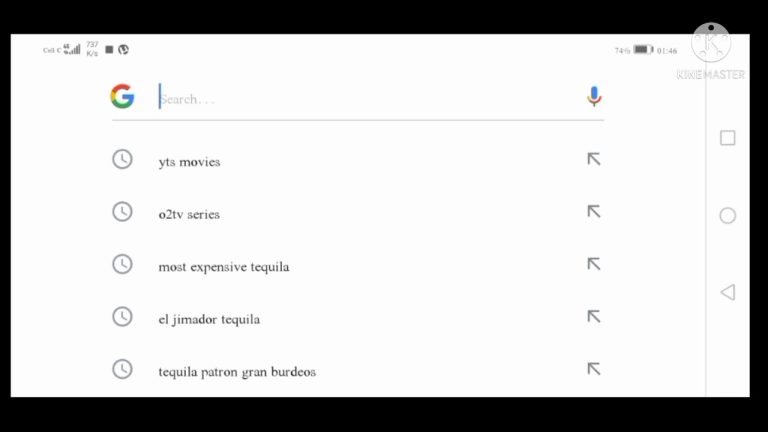Choose 'most expensive tequila' suggestion
Screen dimensions: 768x432
(x=224, y=267)
